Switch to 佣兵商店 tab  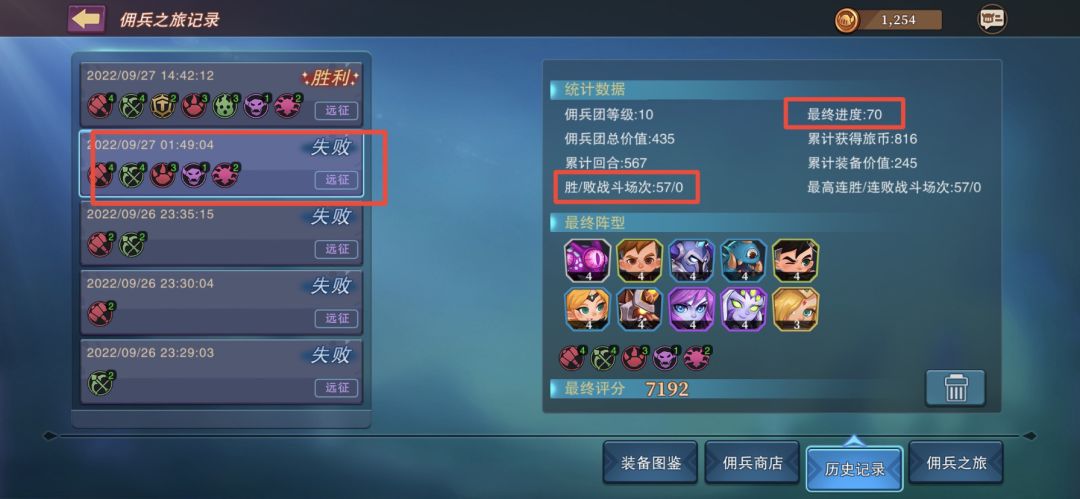752,463
